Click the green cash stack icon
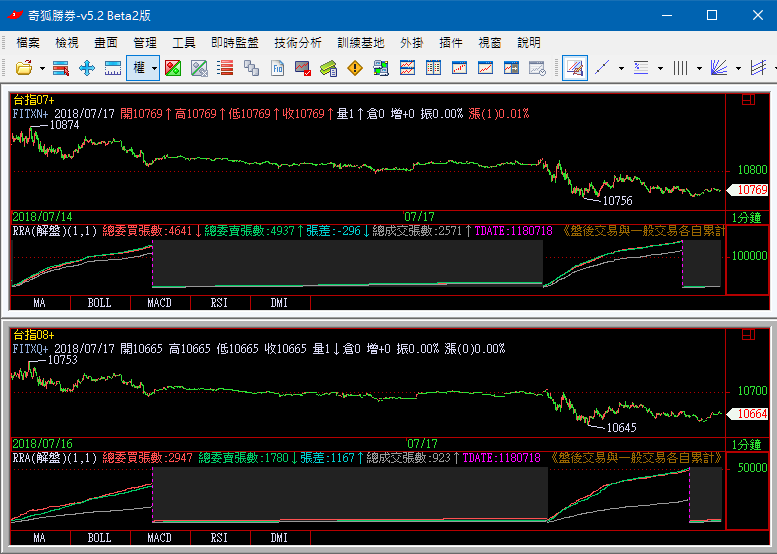The width and height of the screenshot is (777, 554). click(329, 68)
